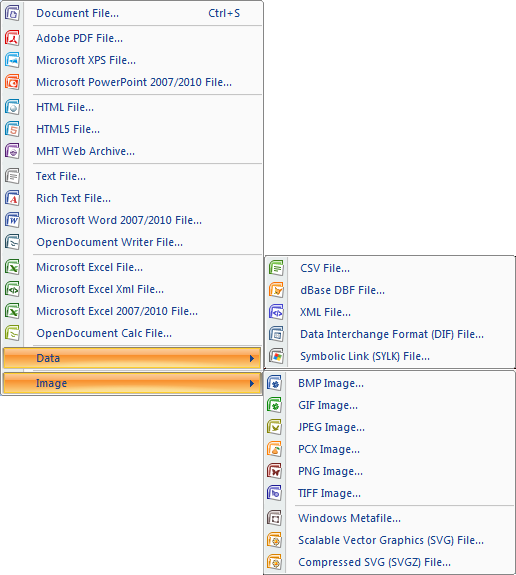Screen dimensions: 516x575
Task: Click the JPEG Image icon
Action: (274, 427)
